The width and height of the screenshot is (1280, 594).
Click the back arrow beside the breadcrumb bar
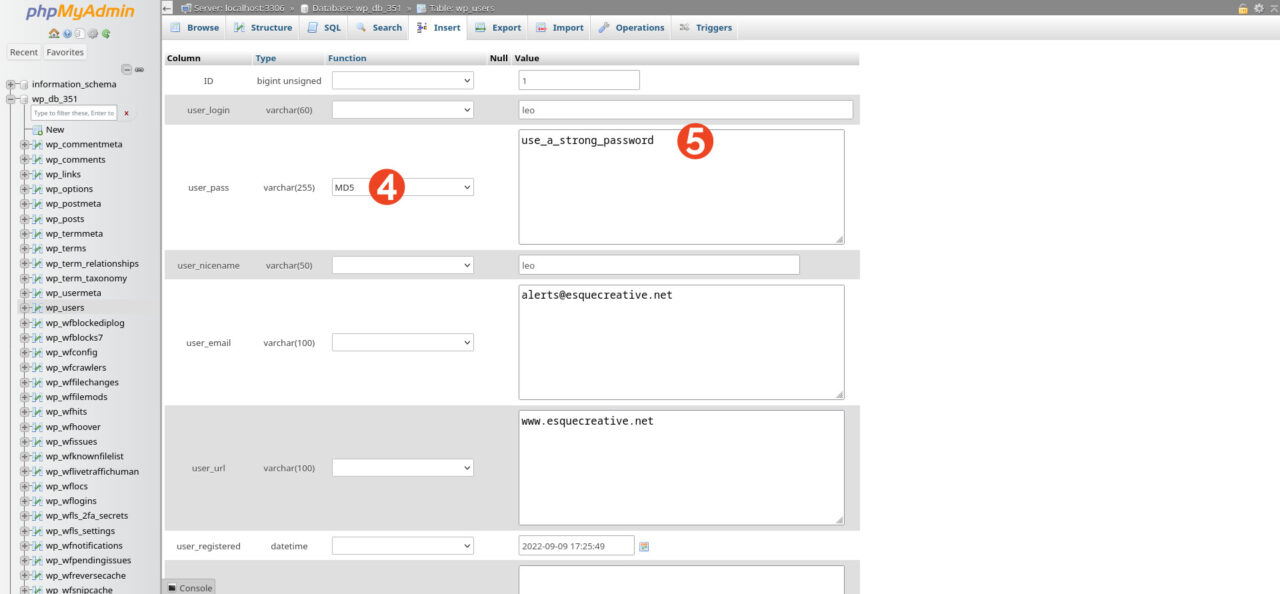click(x=166, y=8)
